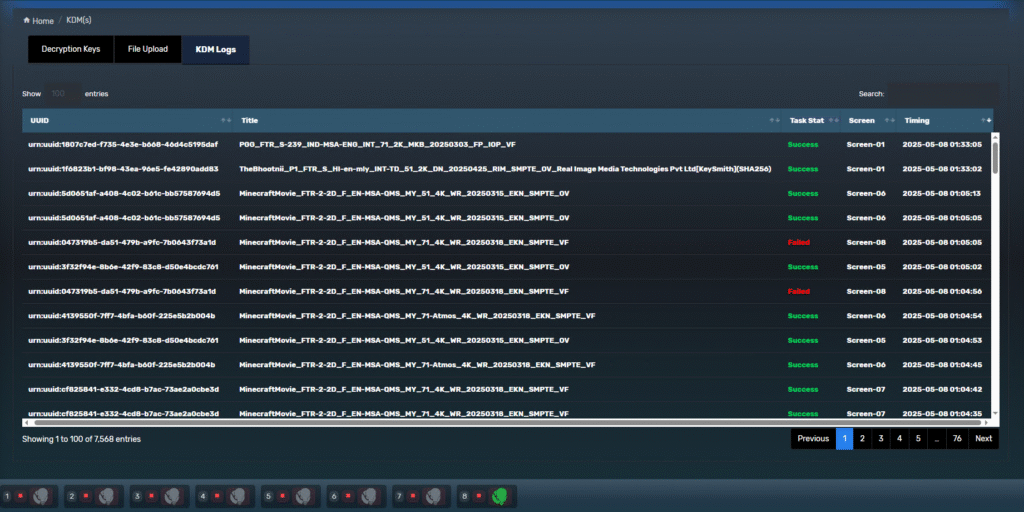Click the Home icon in breadcrumb
The height and width of the screenshot is (512, 1024).
click(27, 20)
